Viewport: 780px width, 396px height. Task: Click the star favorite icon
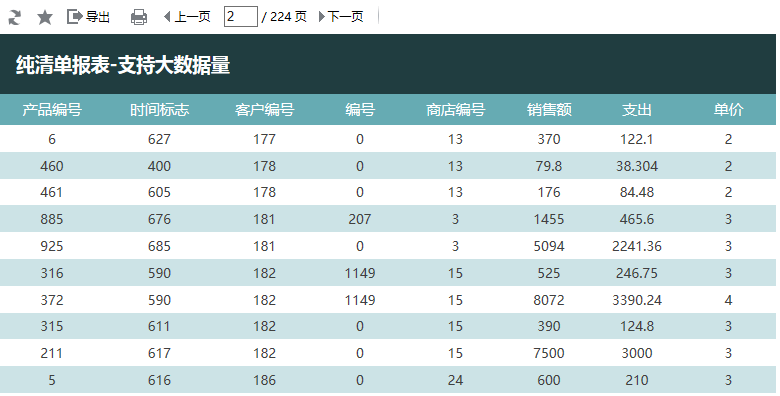tap(45, 17)
